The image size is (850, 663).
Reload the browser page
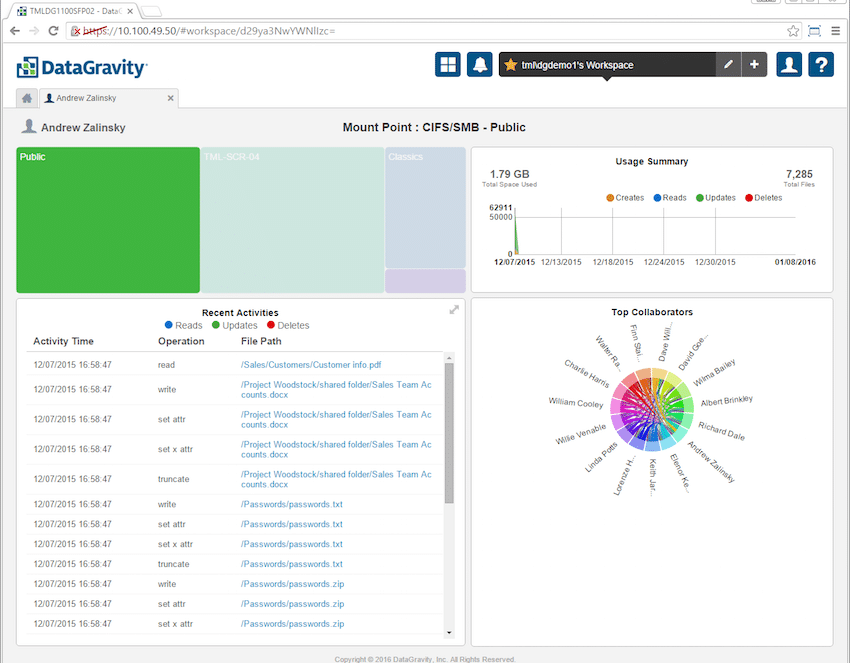click(53, 31)
